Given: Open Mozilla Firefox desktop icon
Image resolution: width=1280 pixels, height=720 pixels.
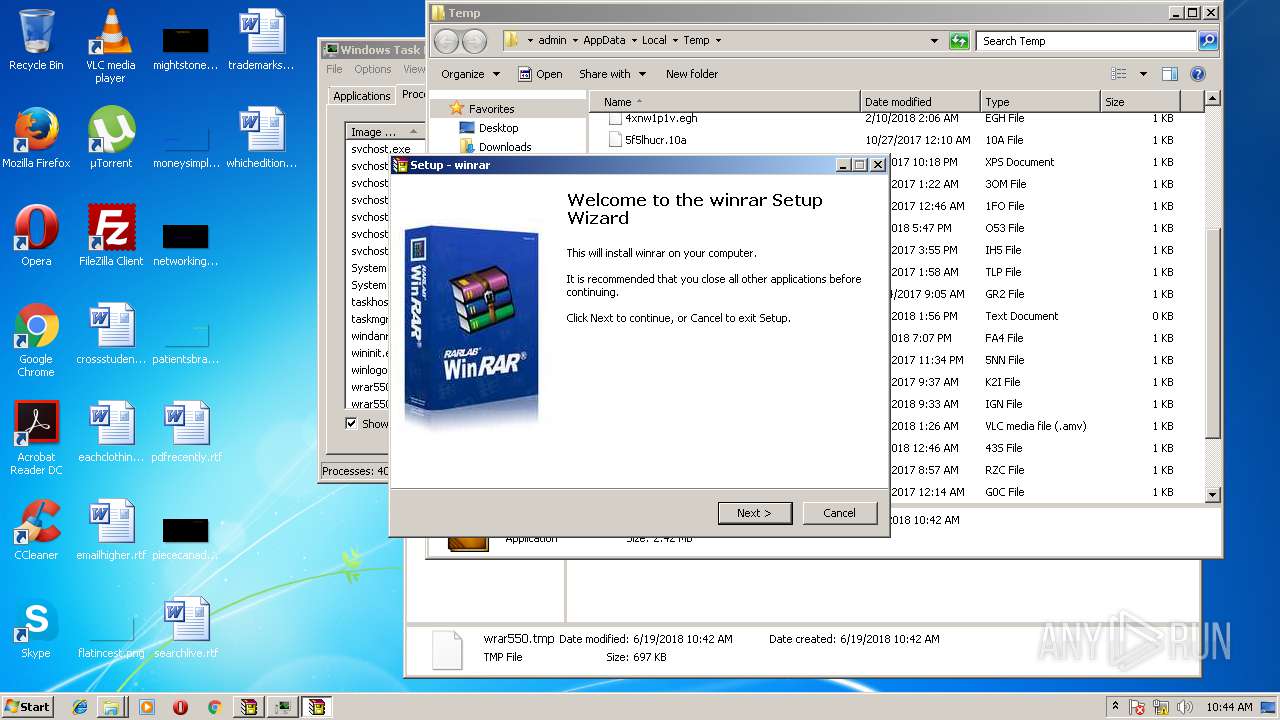Looking at the screenshot, I should [36, 139].
